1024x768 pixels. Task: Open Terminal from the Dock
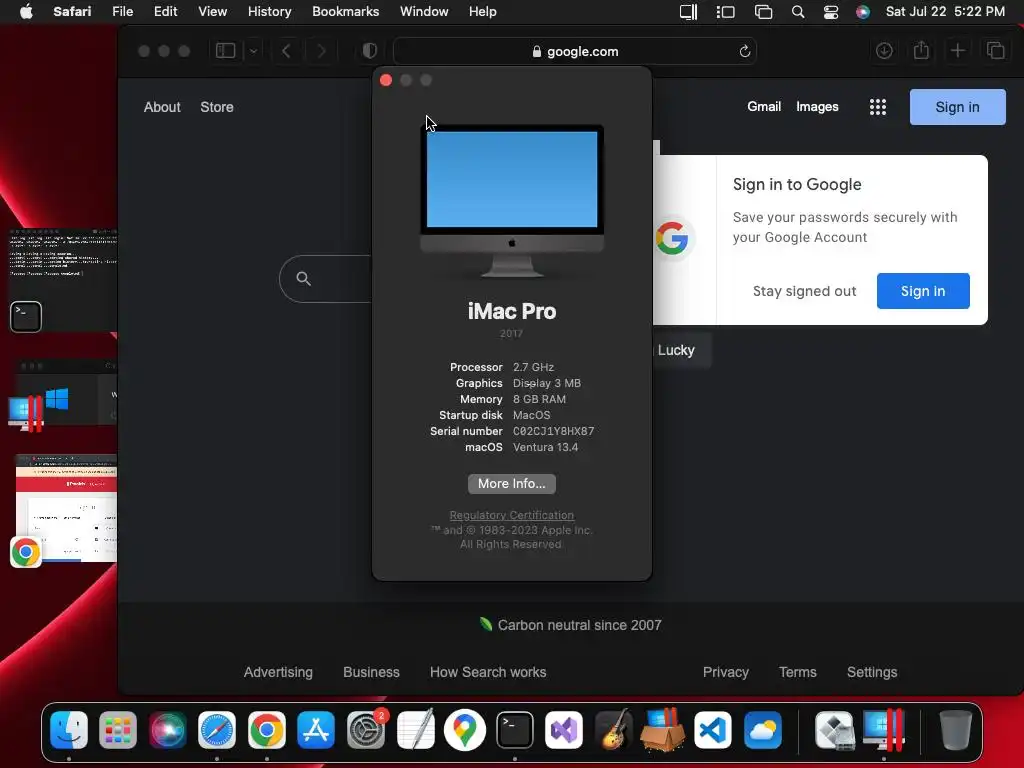[x=515, y=729]
